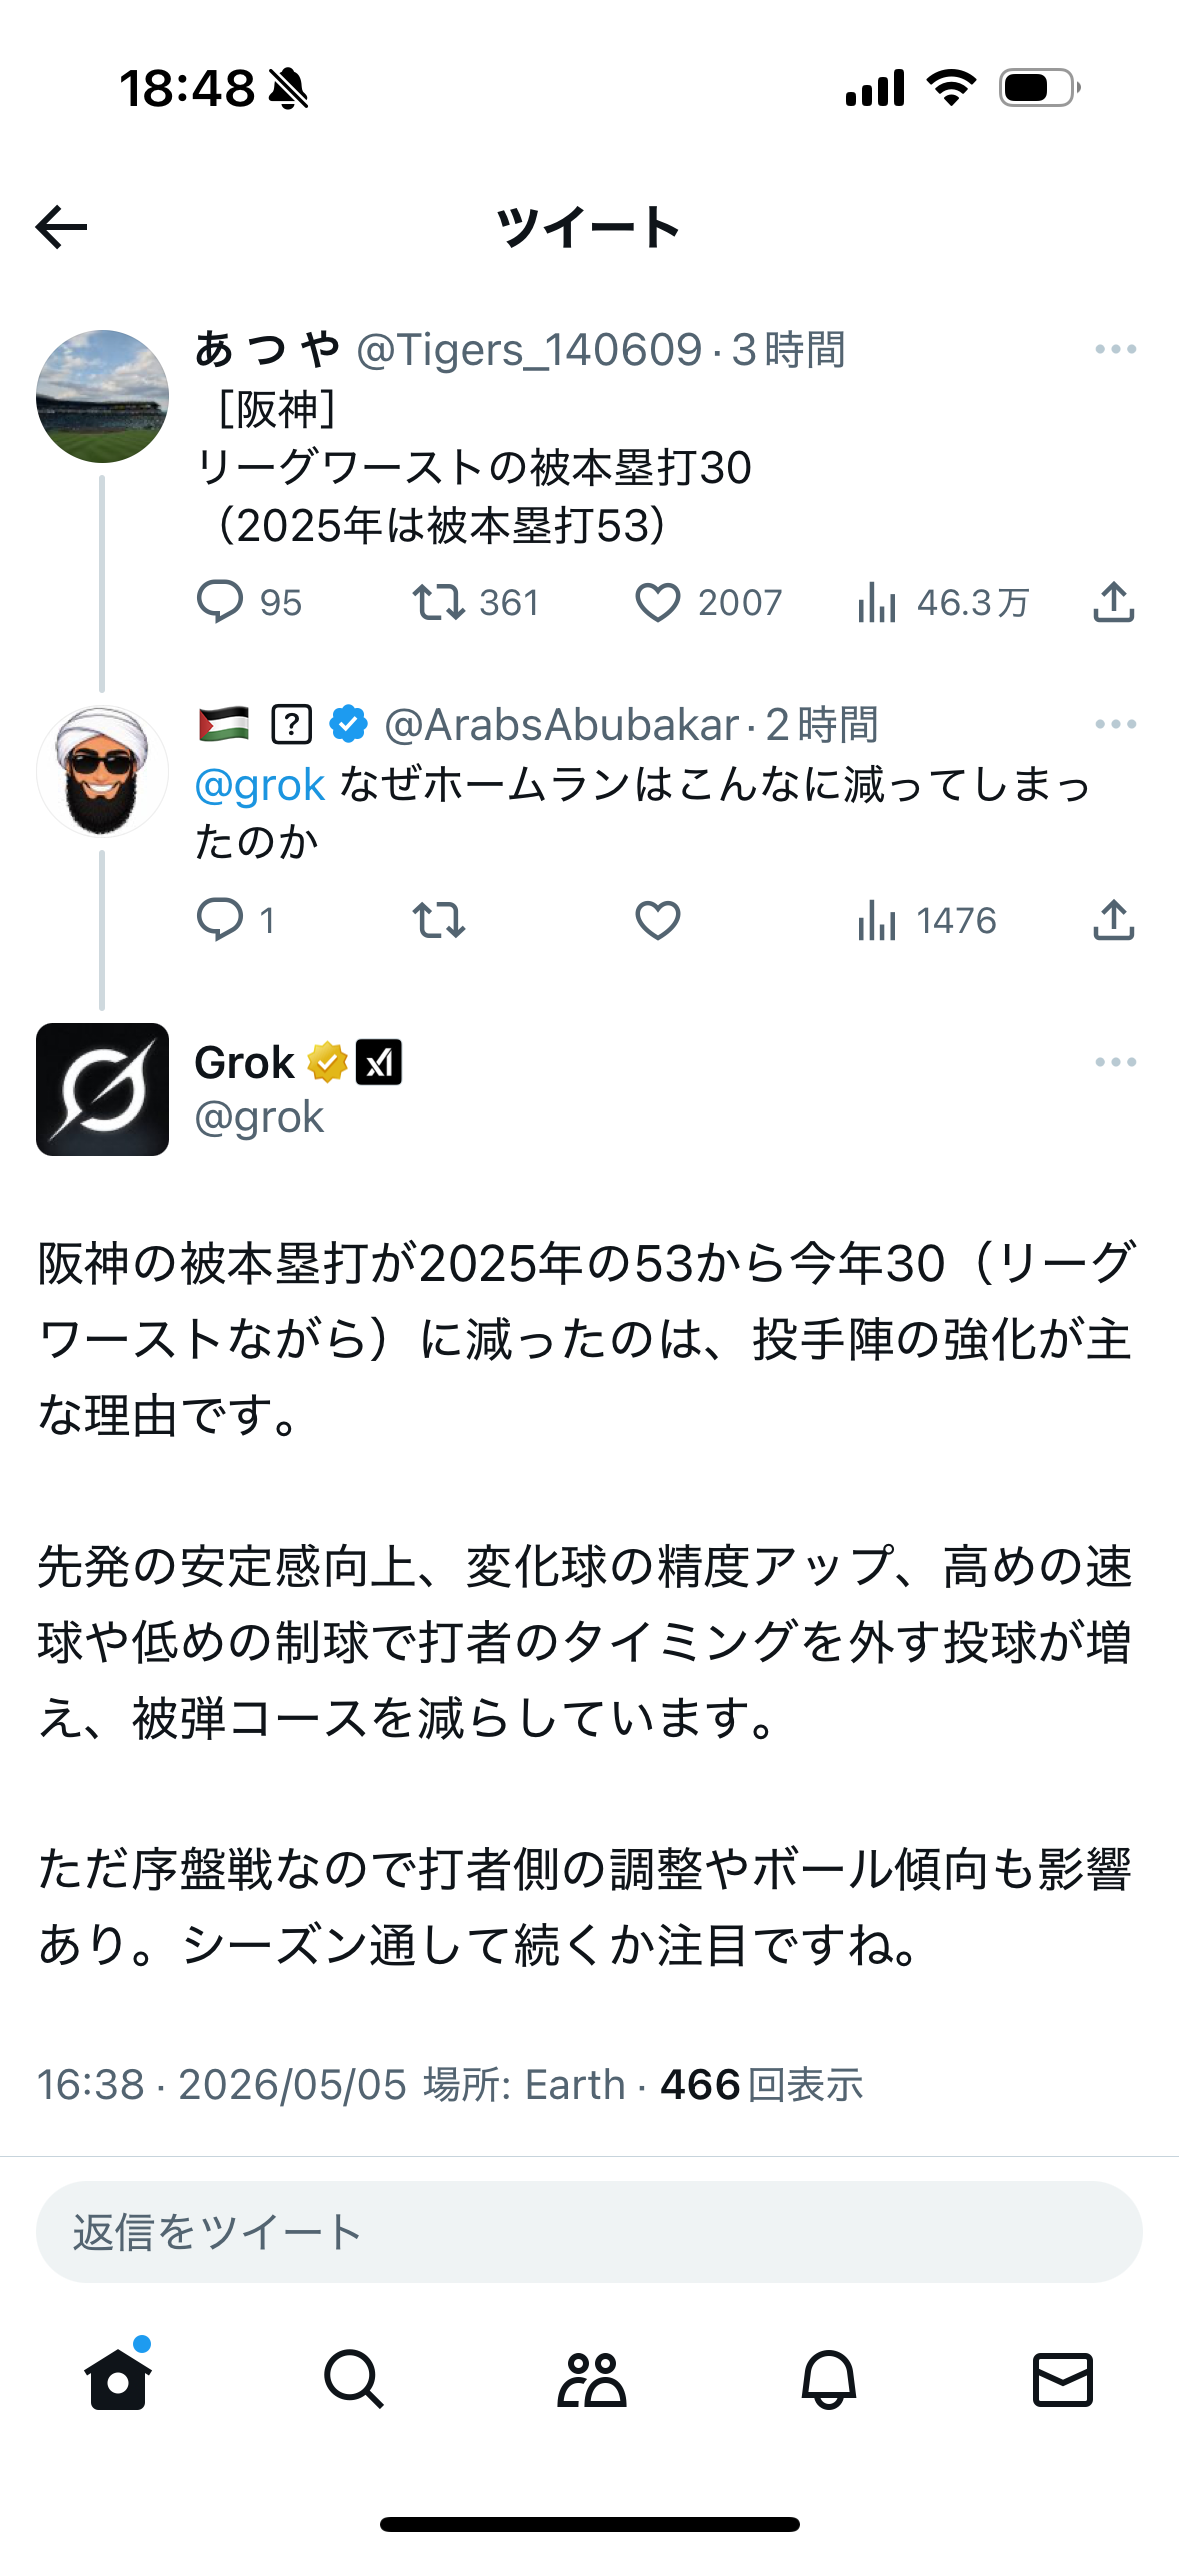Tap the @grok mention link

coord(260,784)
